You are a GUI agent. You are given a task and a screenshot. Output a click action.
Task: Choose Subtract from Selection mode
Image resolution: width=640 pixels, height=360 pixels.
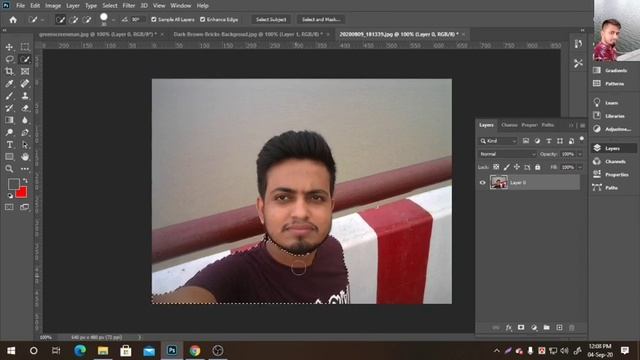(87, 20)
